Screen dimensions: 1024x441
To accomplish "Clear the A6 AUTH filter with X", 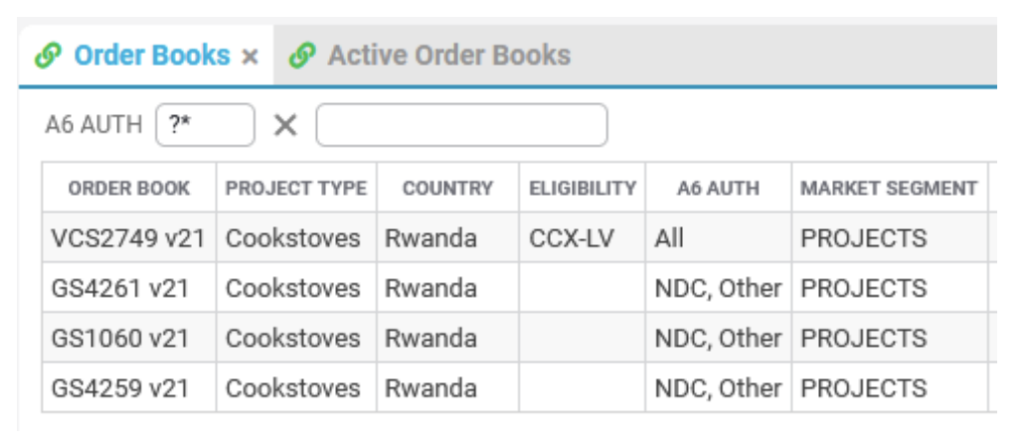I will tap(285, 125).
